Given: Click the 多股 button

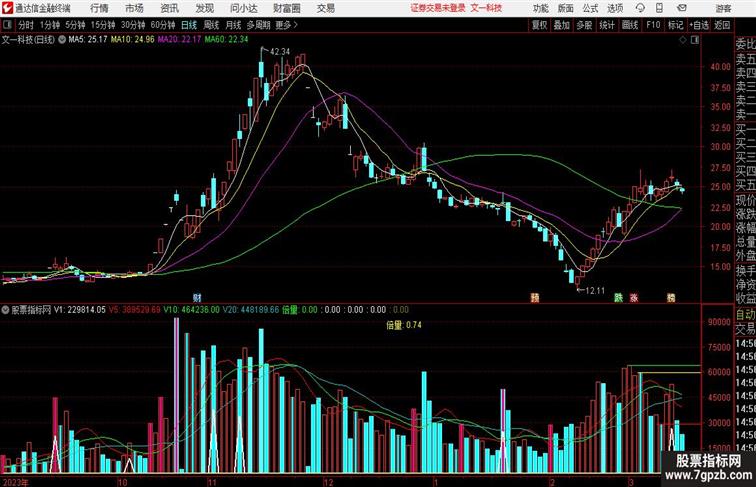Looking at the screenshot, I should point(584,25).
